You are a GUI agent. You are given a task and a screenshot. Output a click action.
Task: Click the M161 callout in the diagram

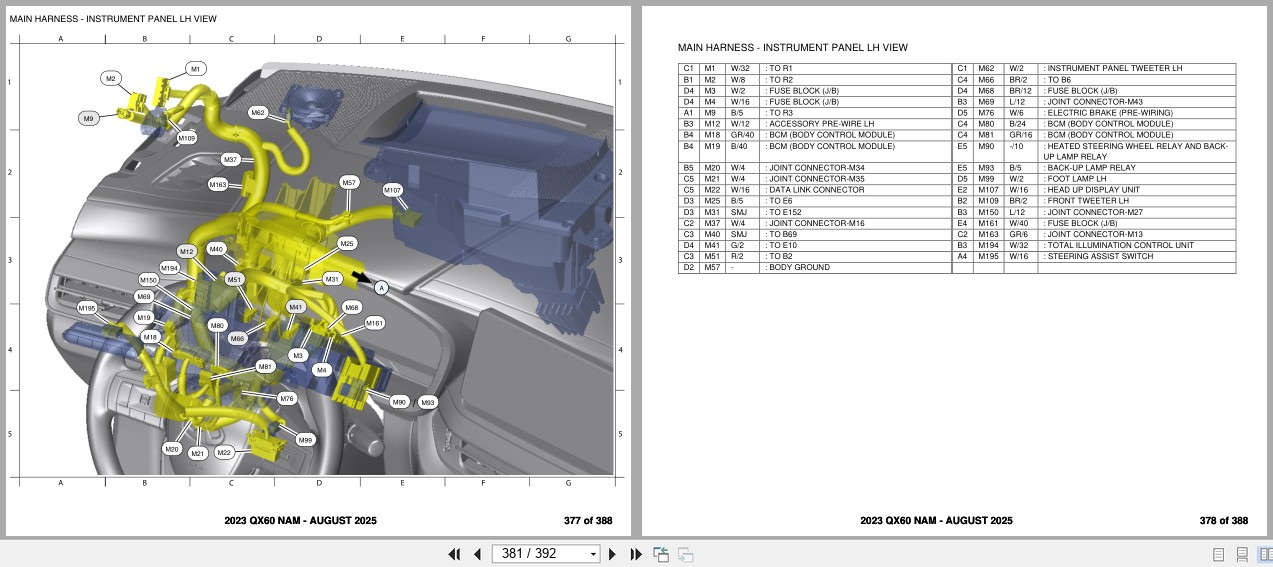coord(375,324)
